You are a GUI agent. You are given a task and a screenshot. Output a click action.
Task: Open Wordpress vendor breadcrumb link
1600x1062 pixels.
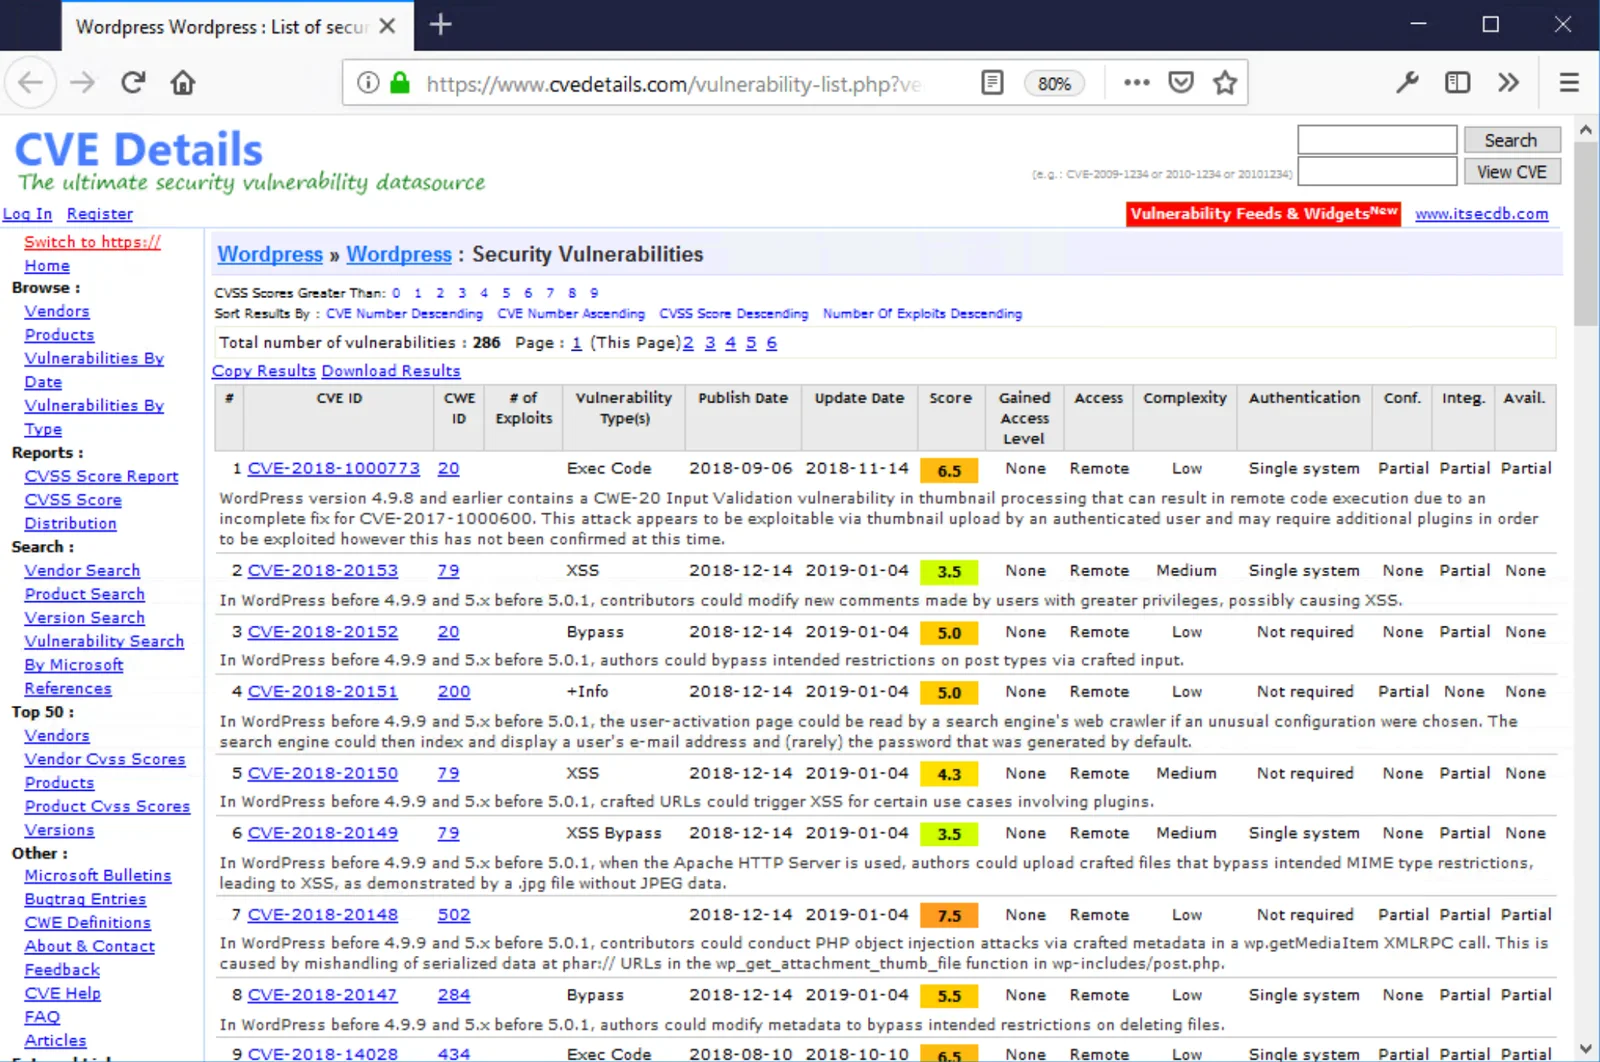pyautogui.click(x=270, y=255)
